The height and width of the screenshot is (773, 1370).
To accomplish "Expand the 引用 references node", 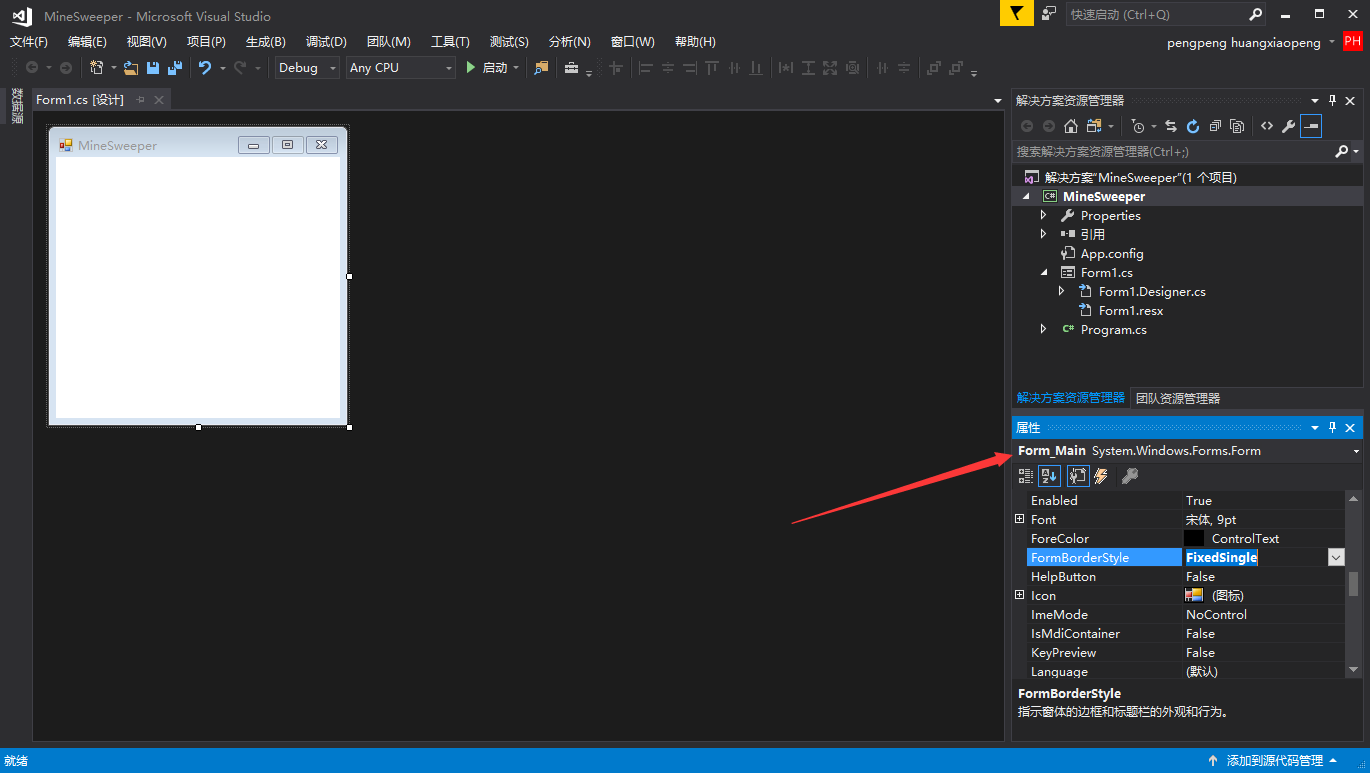I will coord(1043,234).
